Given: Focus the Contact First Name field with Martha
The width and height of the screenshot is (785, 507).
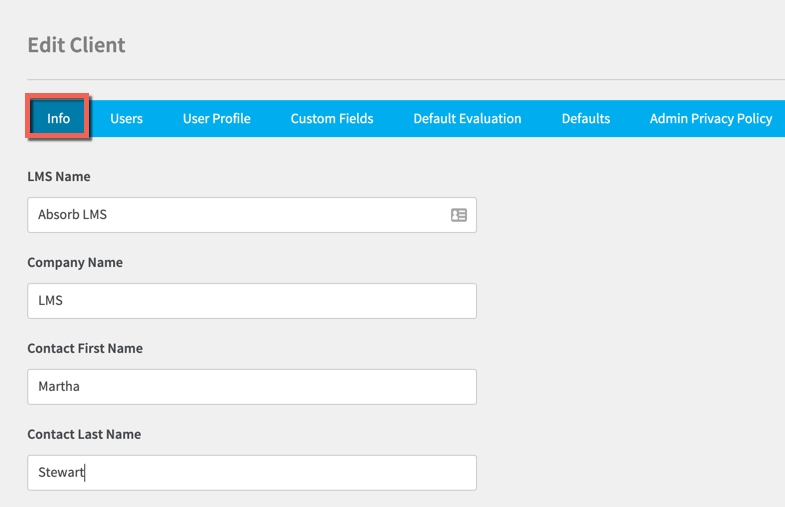Looking at the screenshot, I should pos(252,387).
